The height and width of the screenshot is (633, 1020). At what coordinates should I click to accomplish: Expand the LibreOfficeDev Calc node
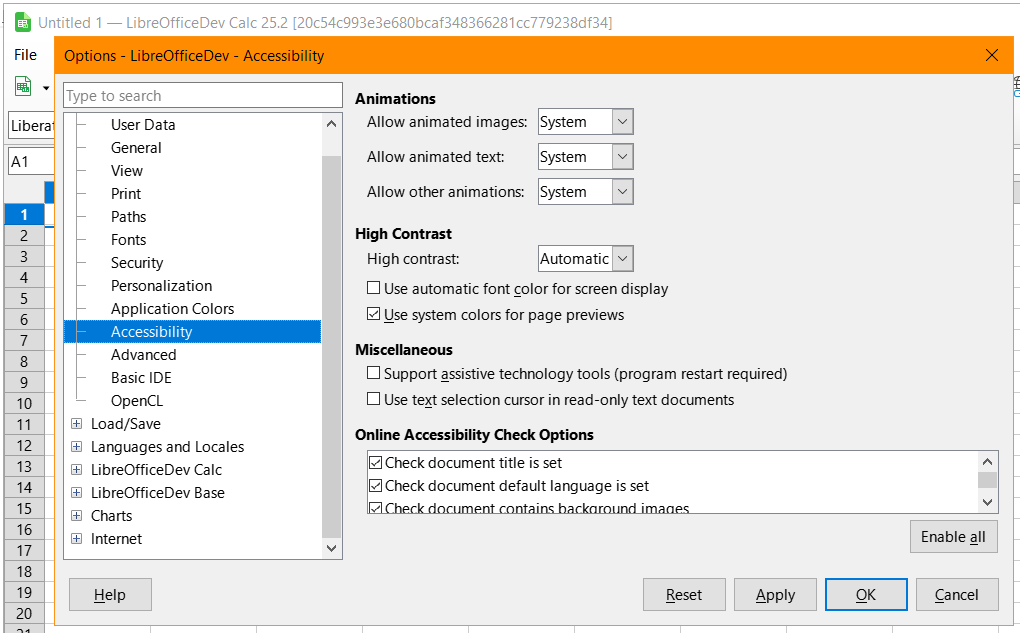pos(77,470)
